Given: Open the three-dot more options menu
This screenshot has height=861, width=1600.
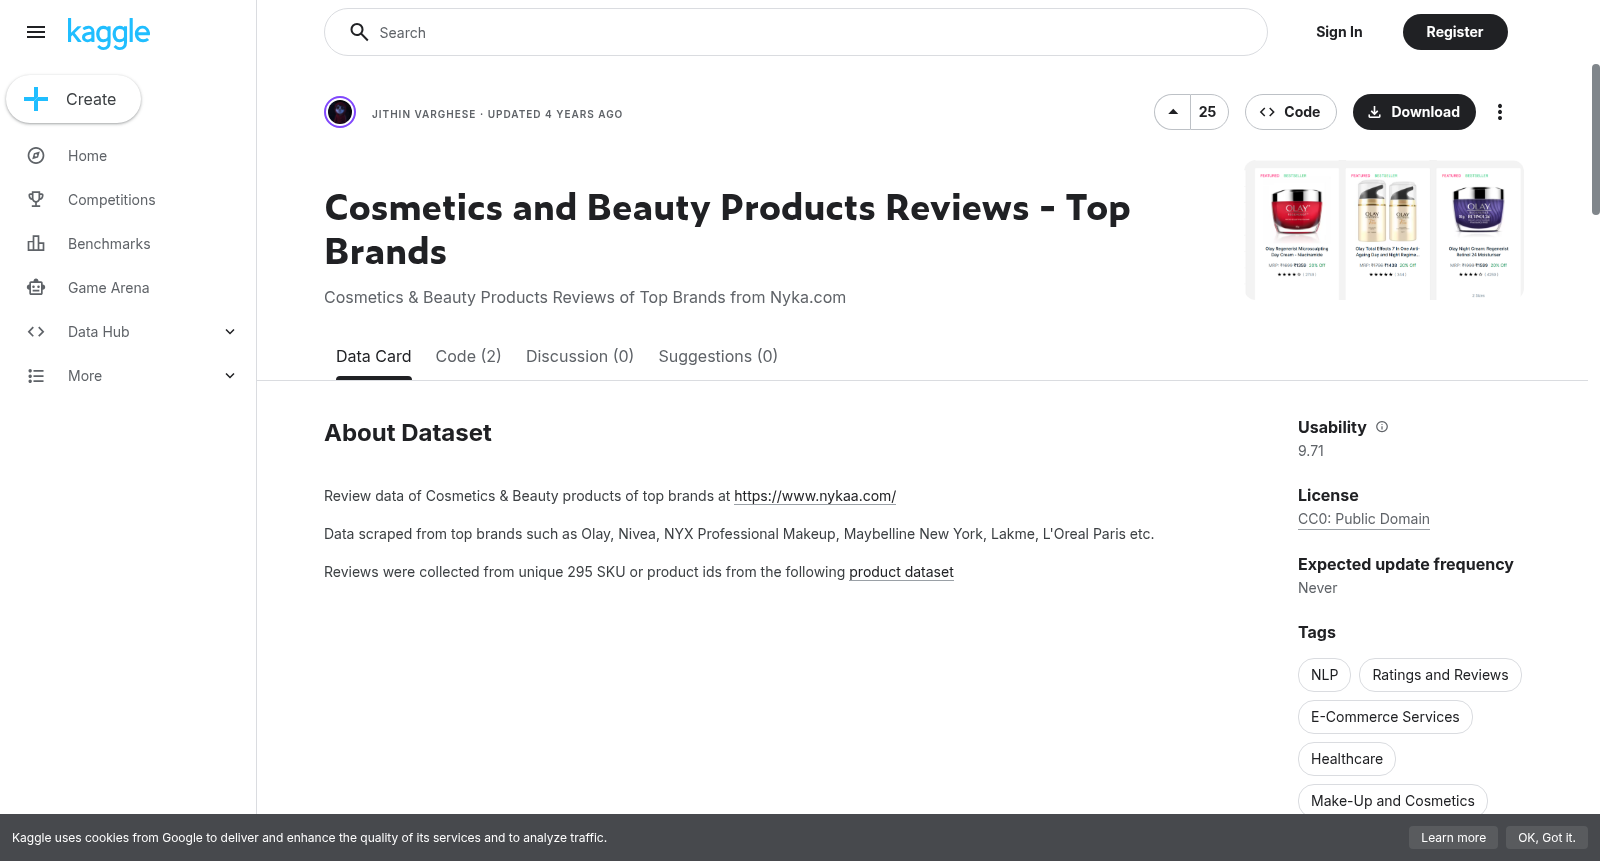Looking at the screenshot, I should [1500, 112].
